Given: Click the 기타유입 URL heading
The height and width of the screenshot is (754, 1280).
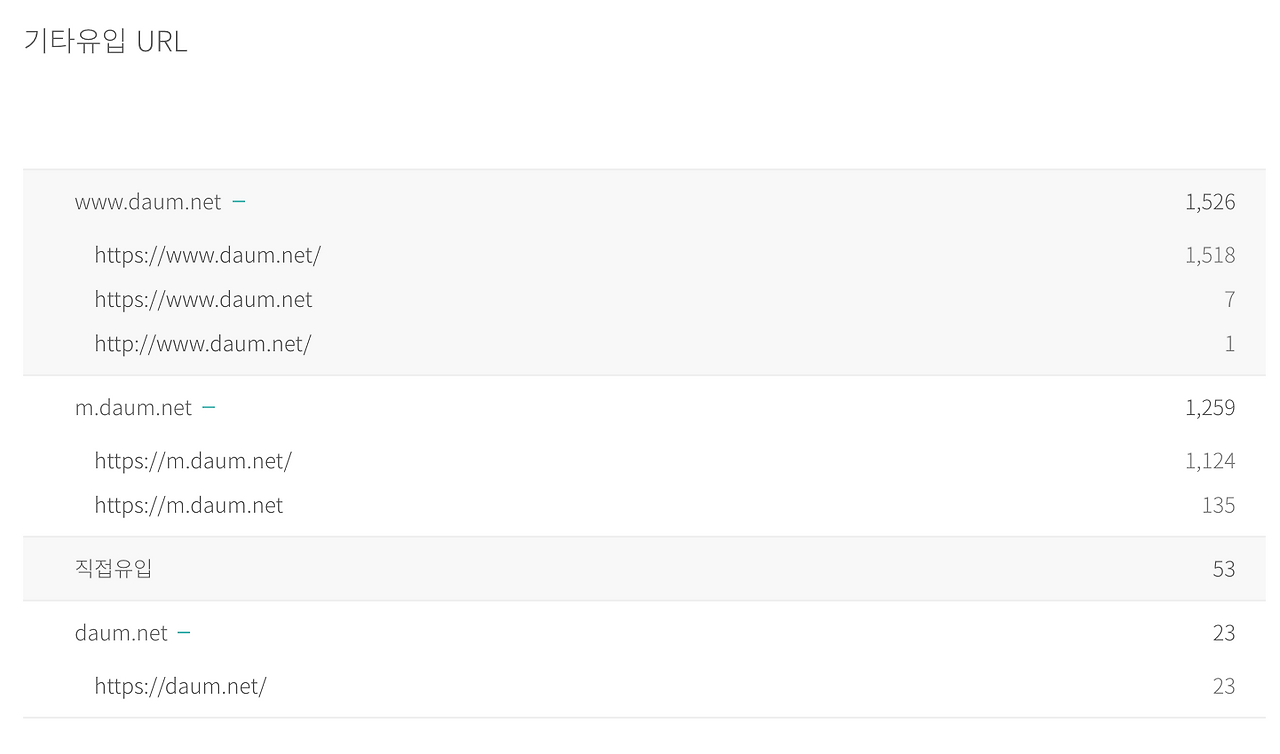Looking at the screenshot, I should [105, 41].
